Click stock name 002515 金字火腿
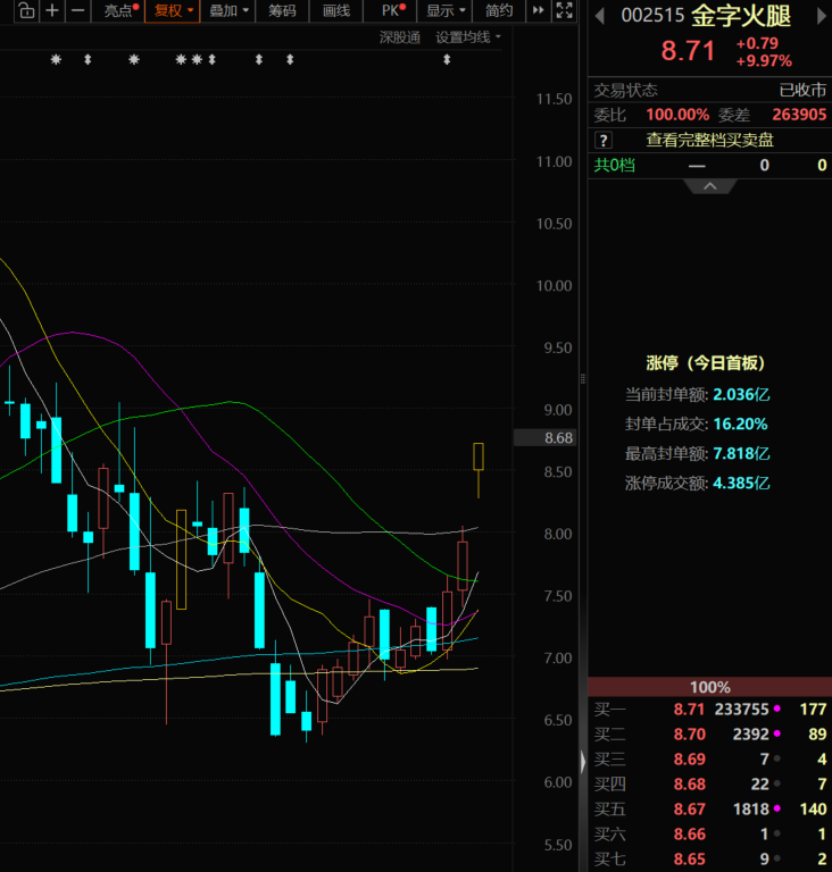 pyautogui.click(x=706, y=16)
